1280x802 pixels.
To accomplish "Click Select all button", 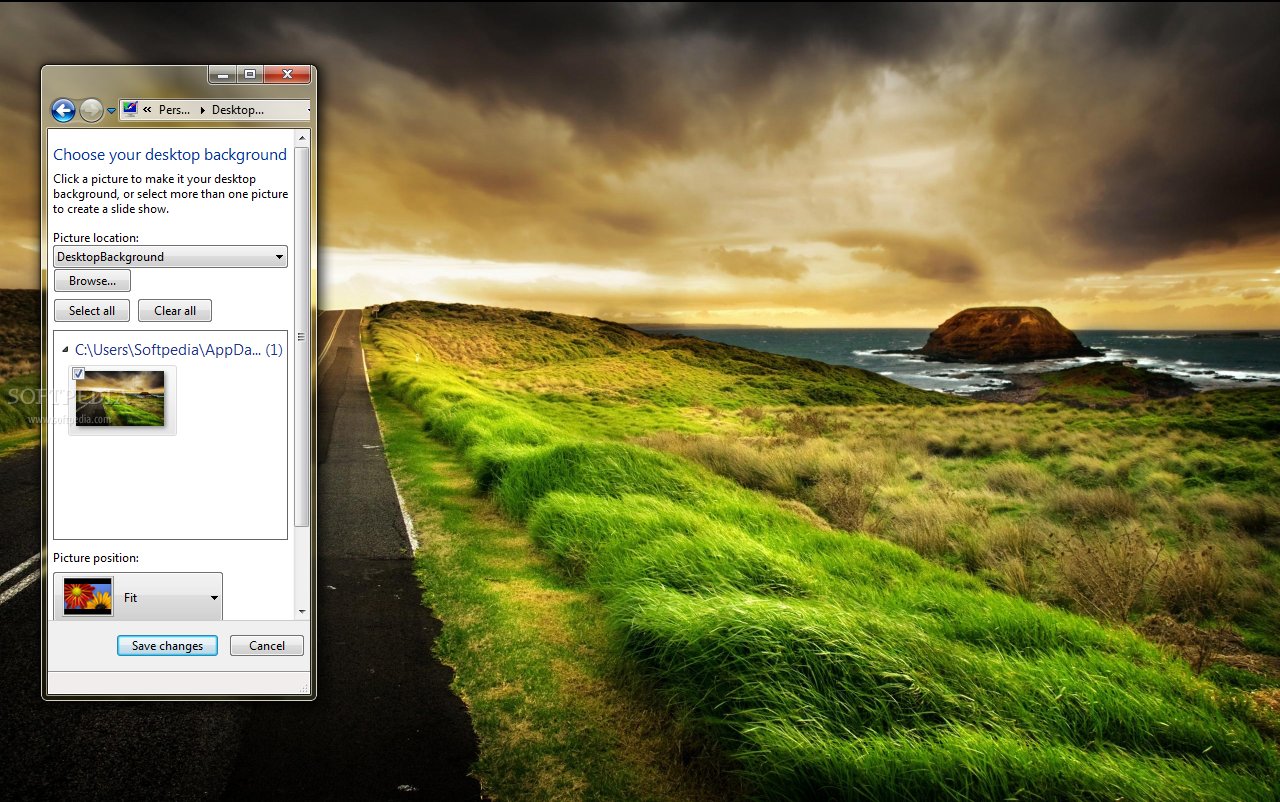I will (92, 311).
